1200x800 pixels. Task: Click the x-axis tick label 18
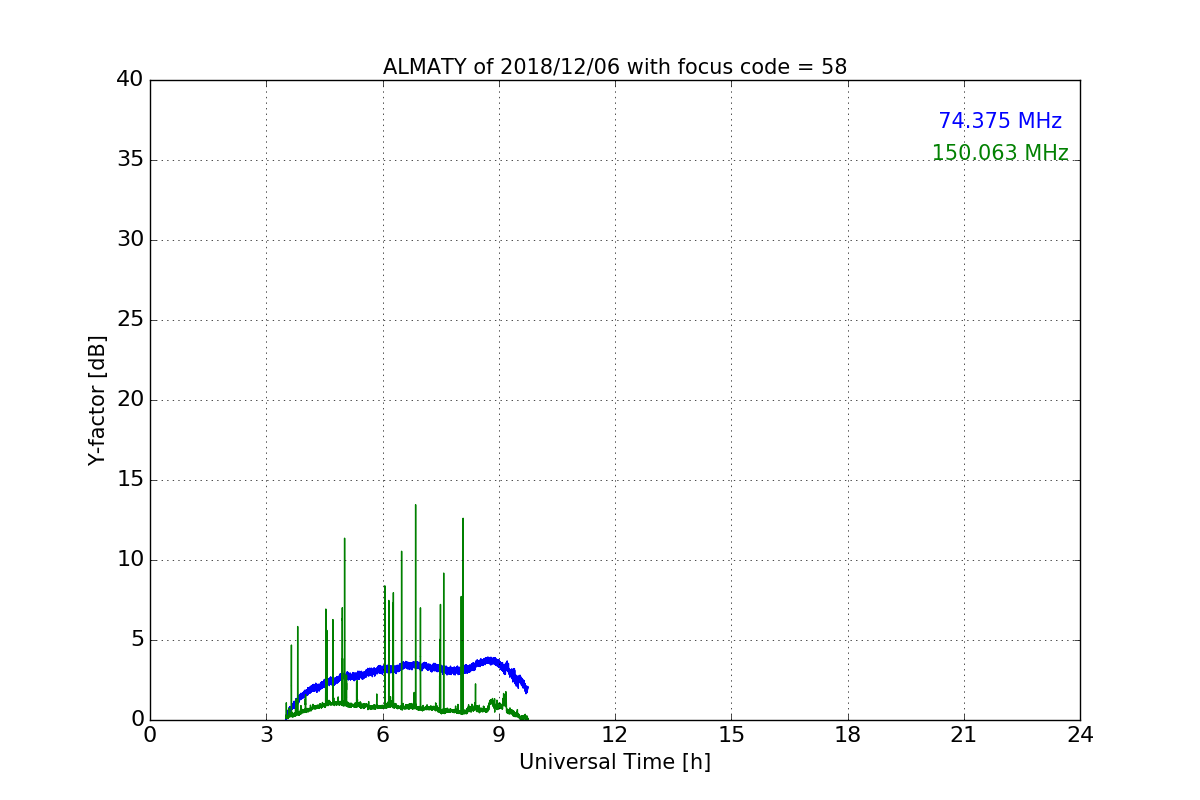click(848, 735)
